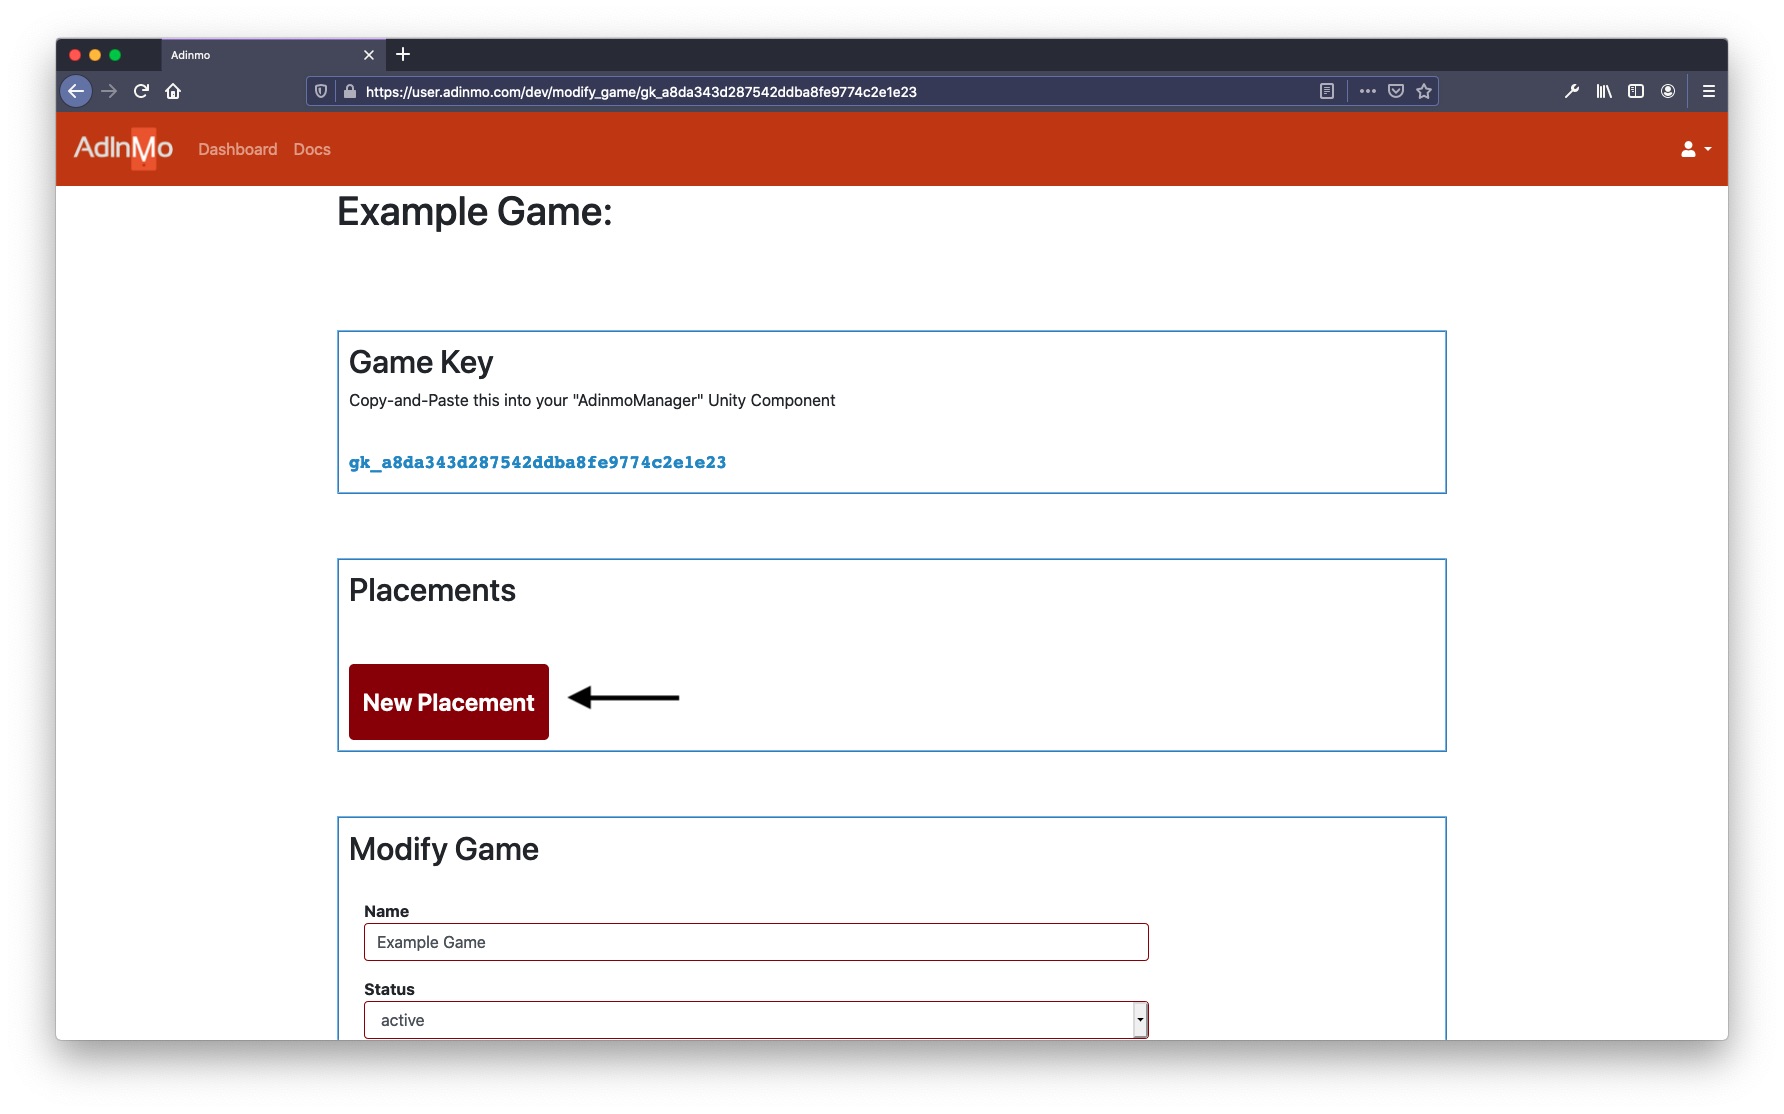Click the Example Game: heading
1784x1114 pixels.
tap(475, 212)
